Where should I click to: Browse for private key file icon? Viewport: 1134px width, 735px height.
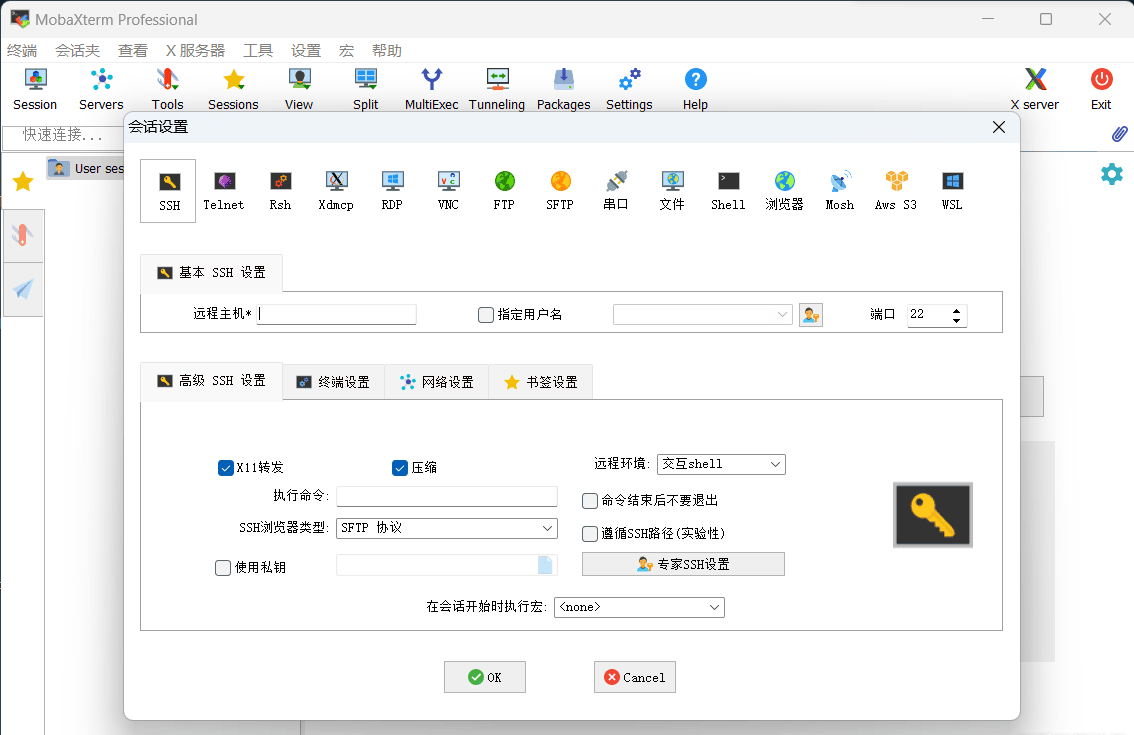pyautogui.click(x=545, y=565)
